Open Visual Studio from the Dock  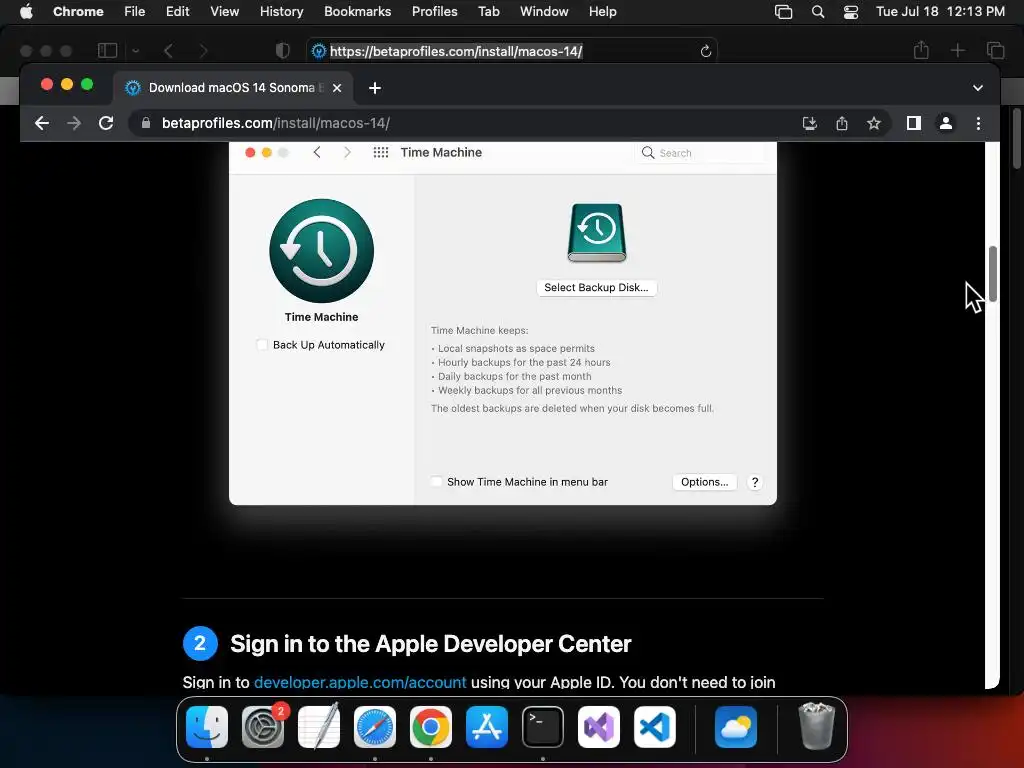click(x=599, y=727)
